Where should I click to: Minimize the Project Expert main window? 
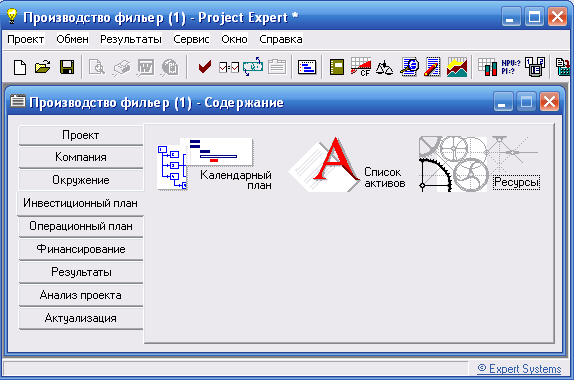click(x=511, y=17)
